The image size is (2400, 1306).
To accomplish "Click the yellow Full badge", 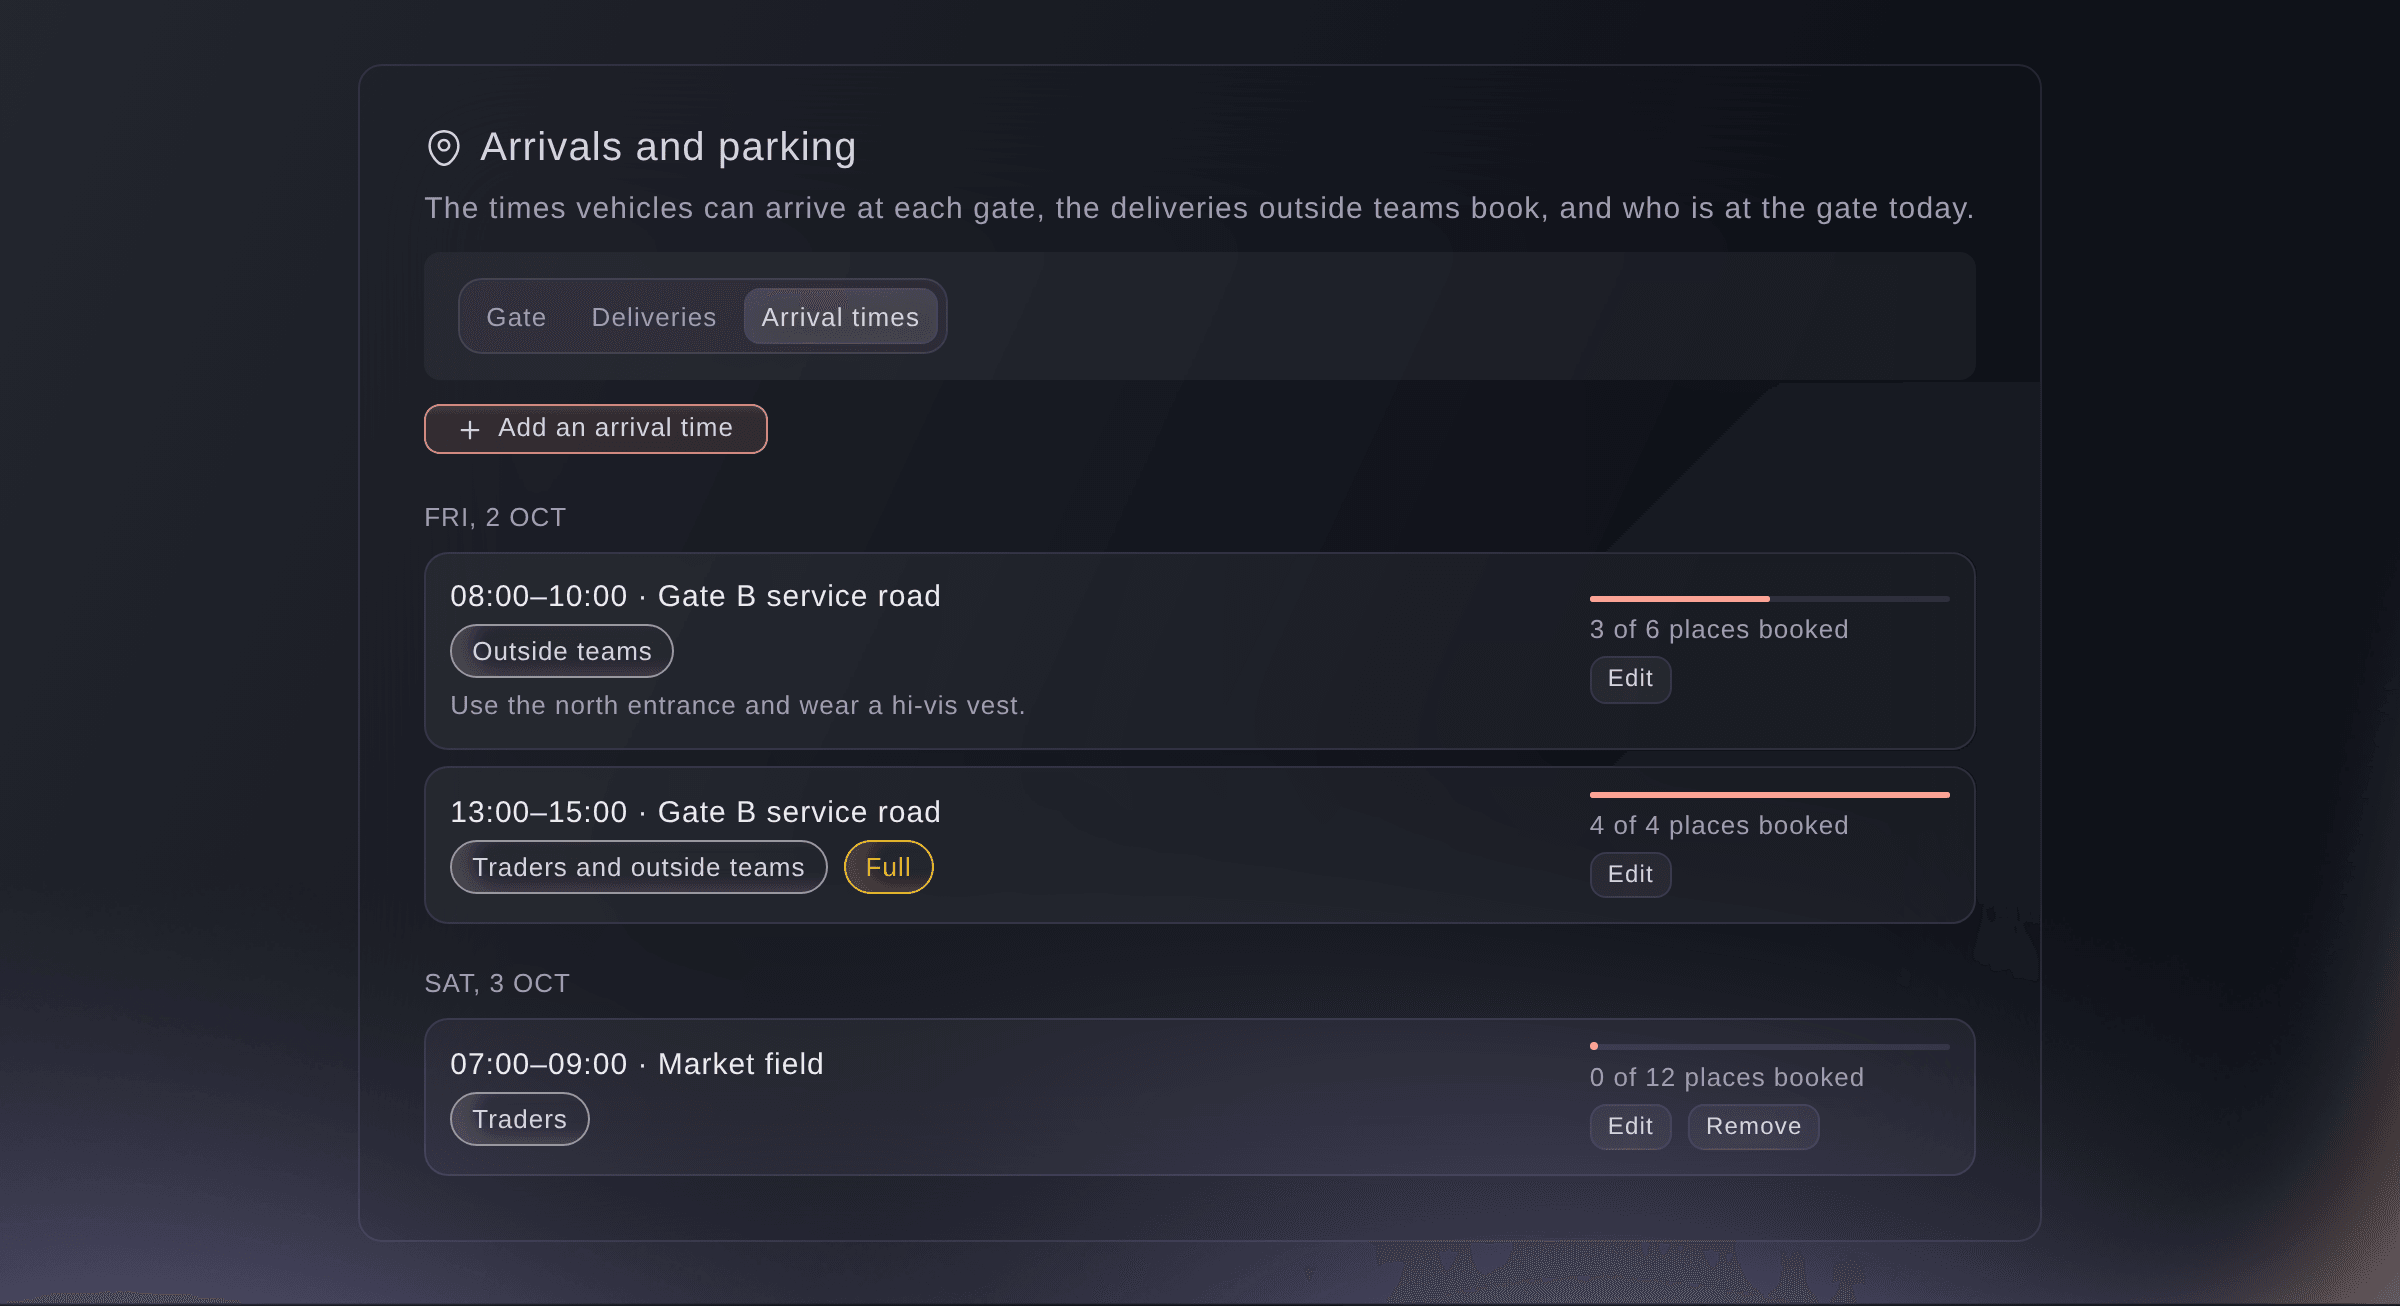I will [x=888, y=867].
